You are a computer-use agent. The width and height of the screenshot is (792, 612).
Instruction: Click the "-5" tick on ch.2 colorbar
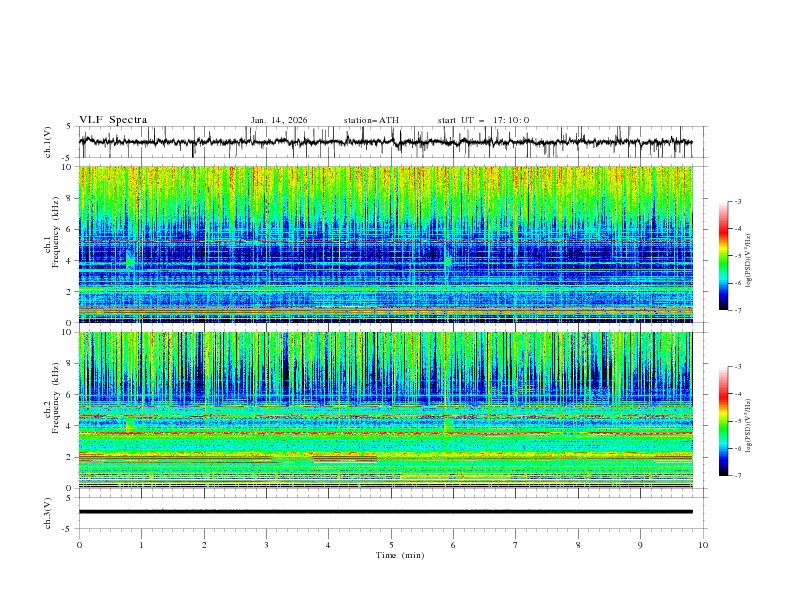pos(737,421)
